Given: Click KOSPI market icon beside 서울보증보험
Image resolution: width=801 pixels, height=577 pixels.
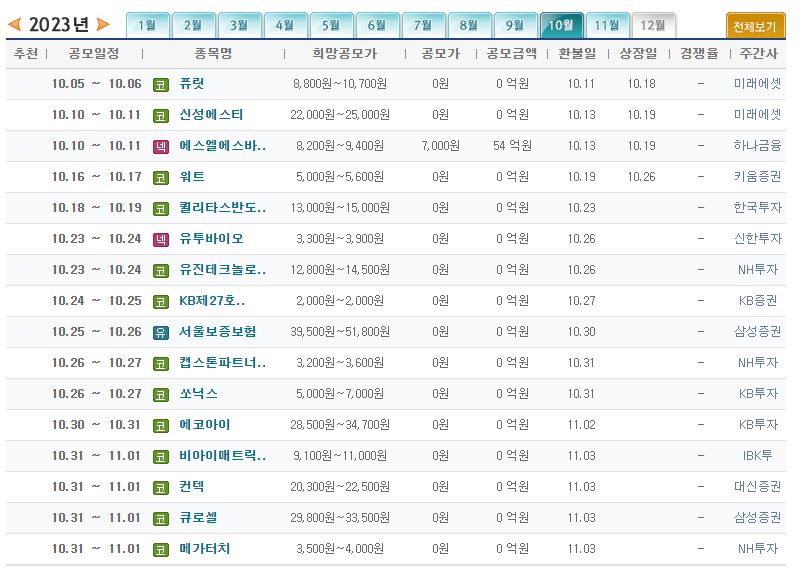Looking at the screenshot, I should tap(161, 333).
